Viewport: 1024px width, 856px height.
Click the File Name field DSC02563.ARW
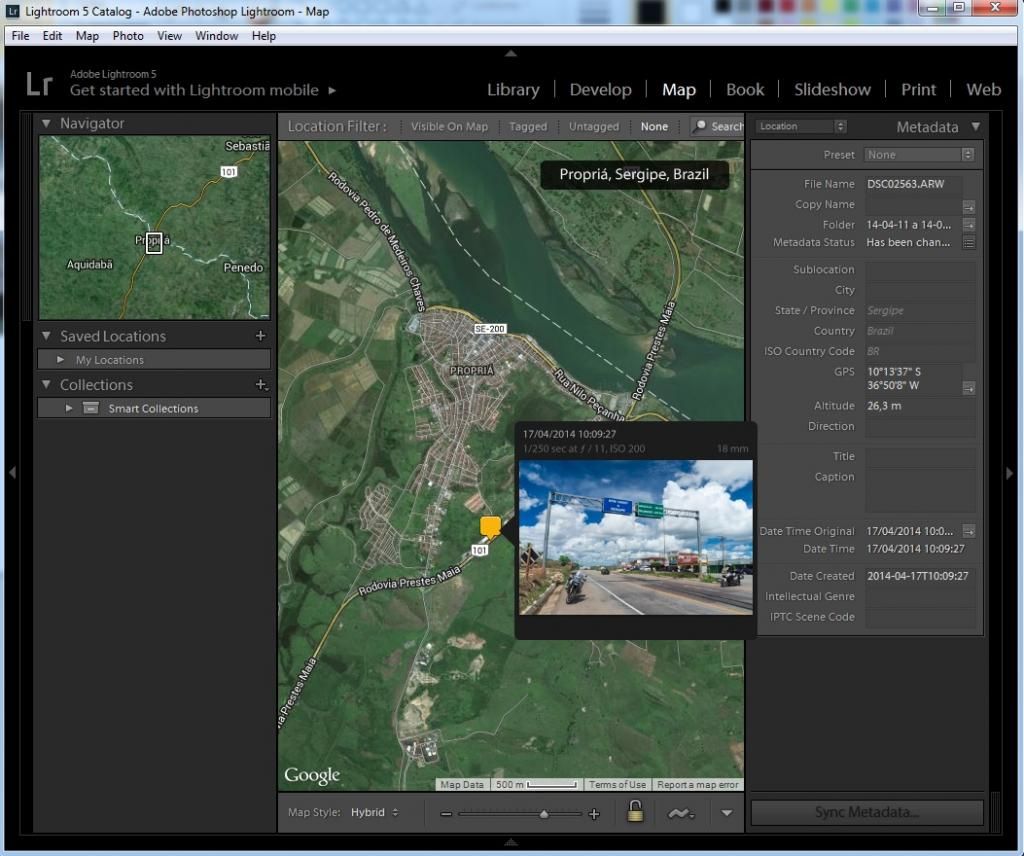[x=914, y=184]
